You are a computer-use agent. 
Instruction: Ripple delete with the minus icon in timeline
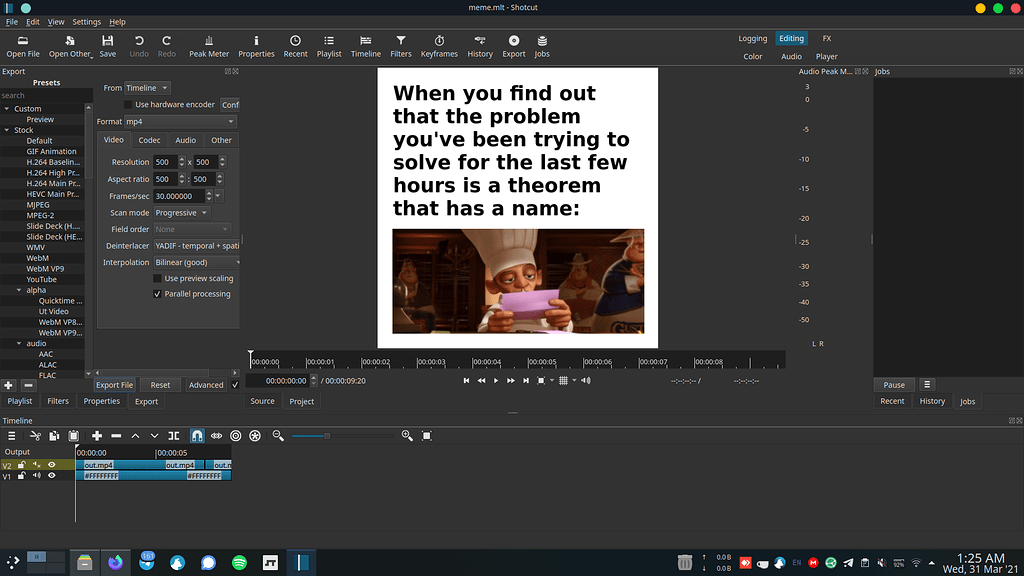pos(116,436)
